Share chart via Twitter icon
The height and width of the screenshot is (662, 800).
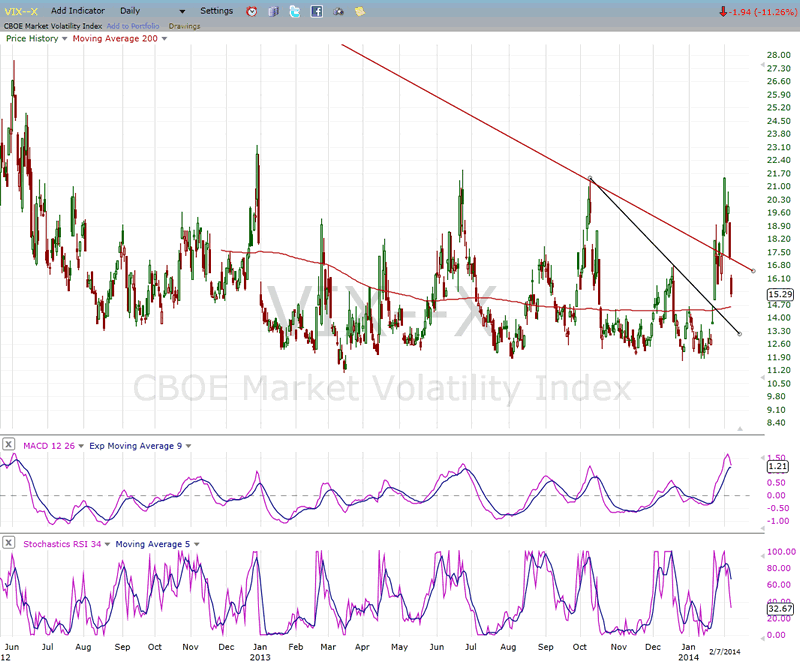[295, 11]
